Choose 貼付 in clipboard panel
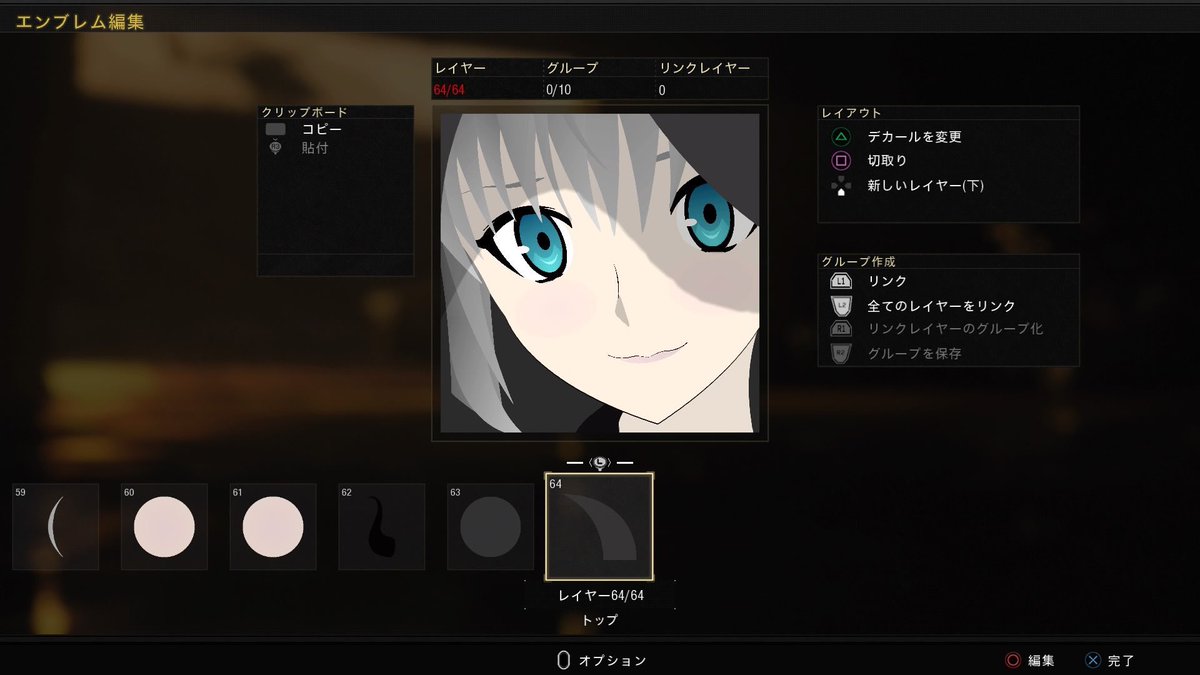1200x675 pixels. [315, 148]
